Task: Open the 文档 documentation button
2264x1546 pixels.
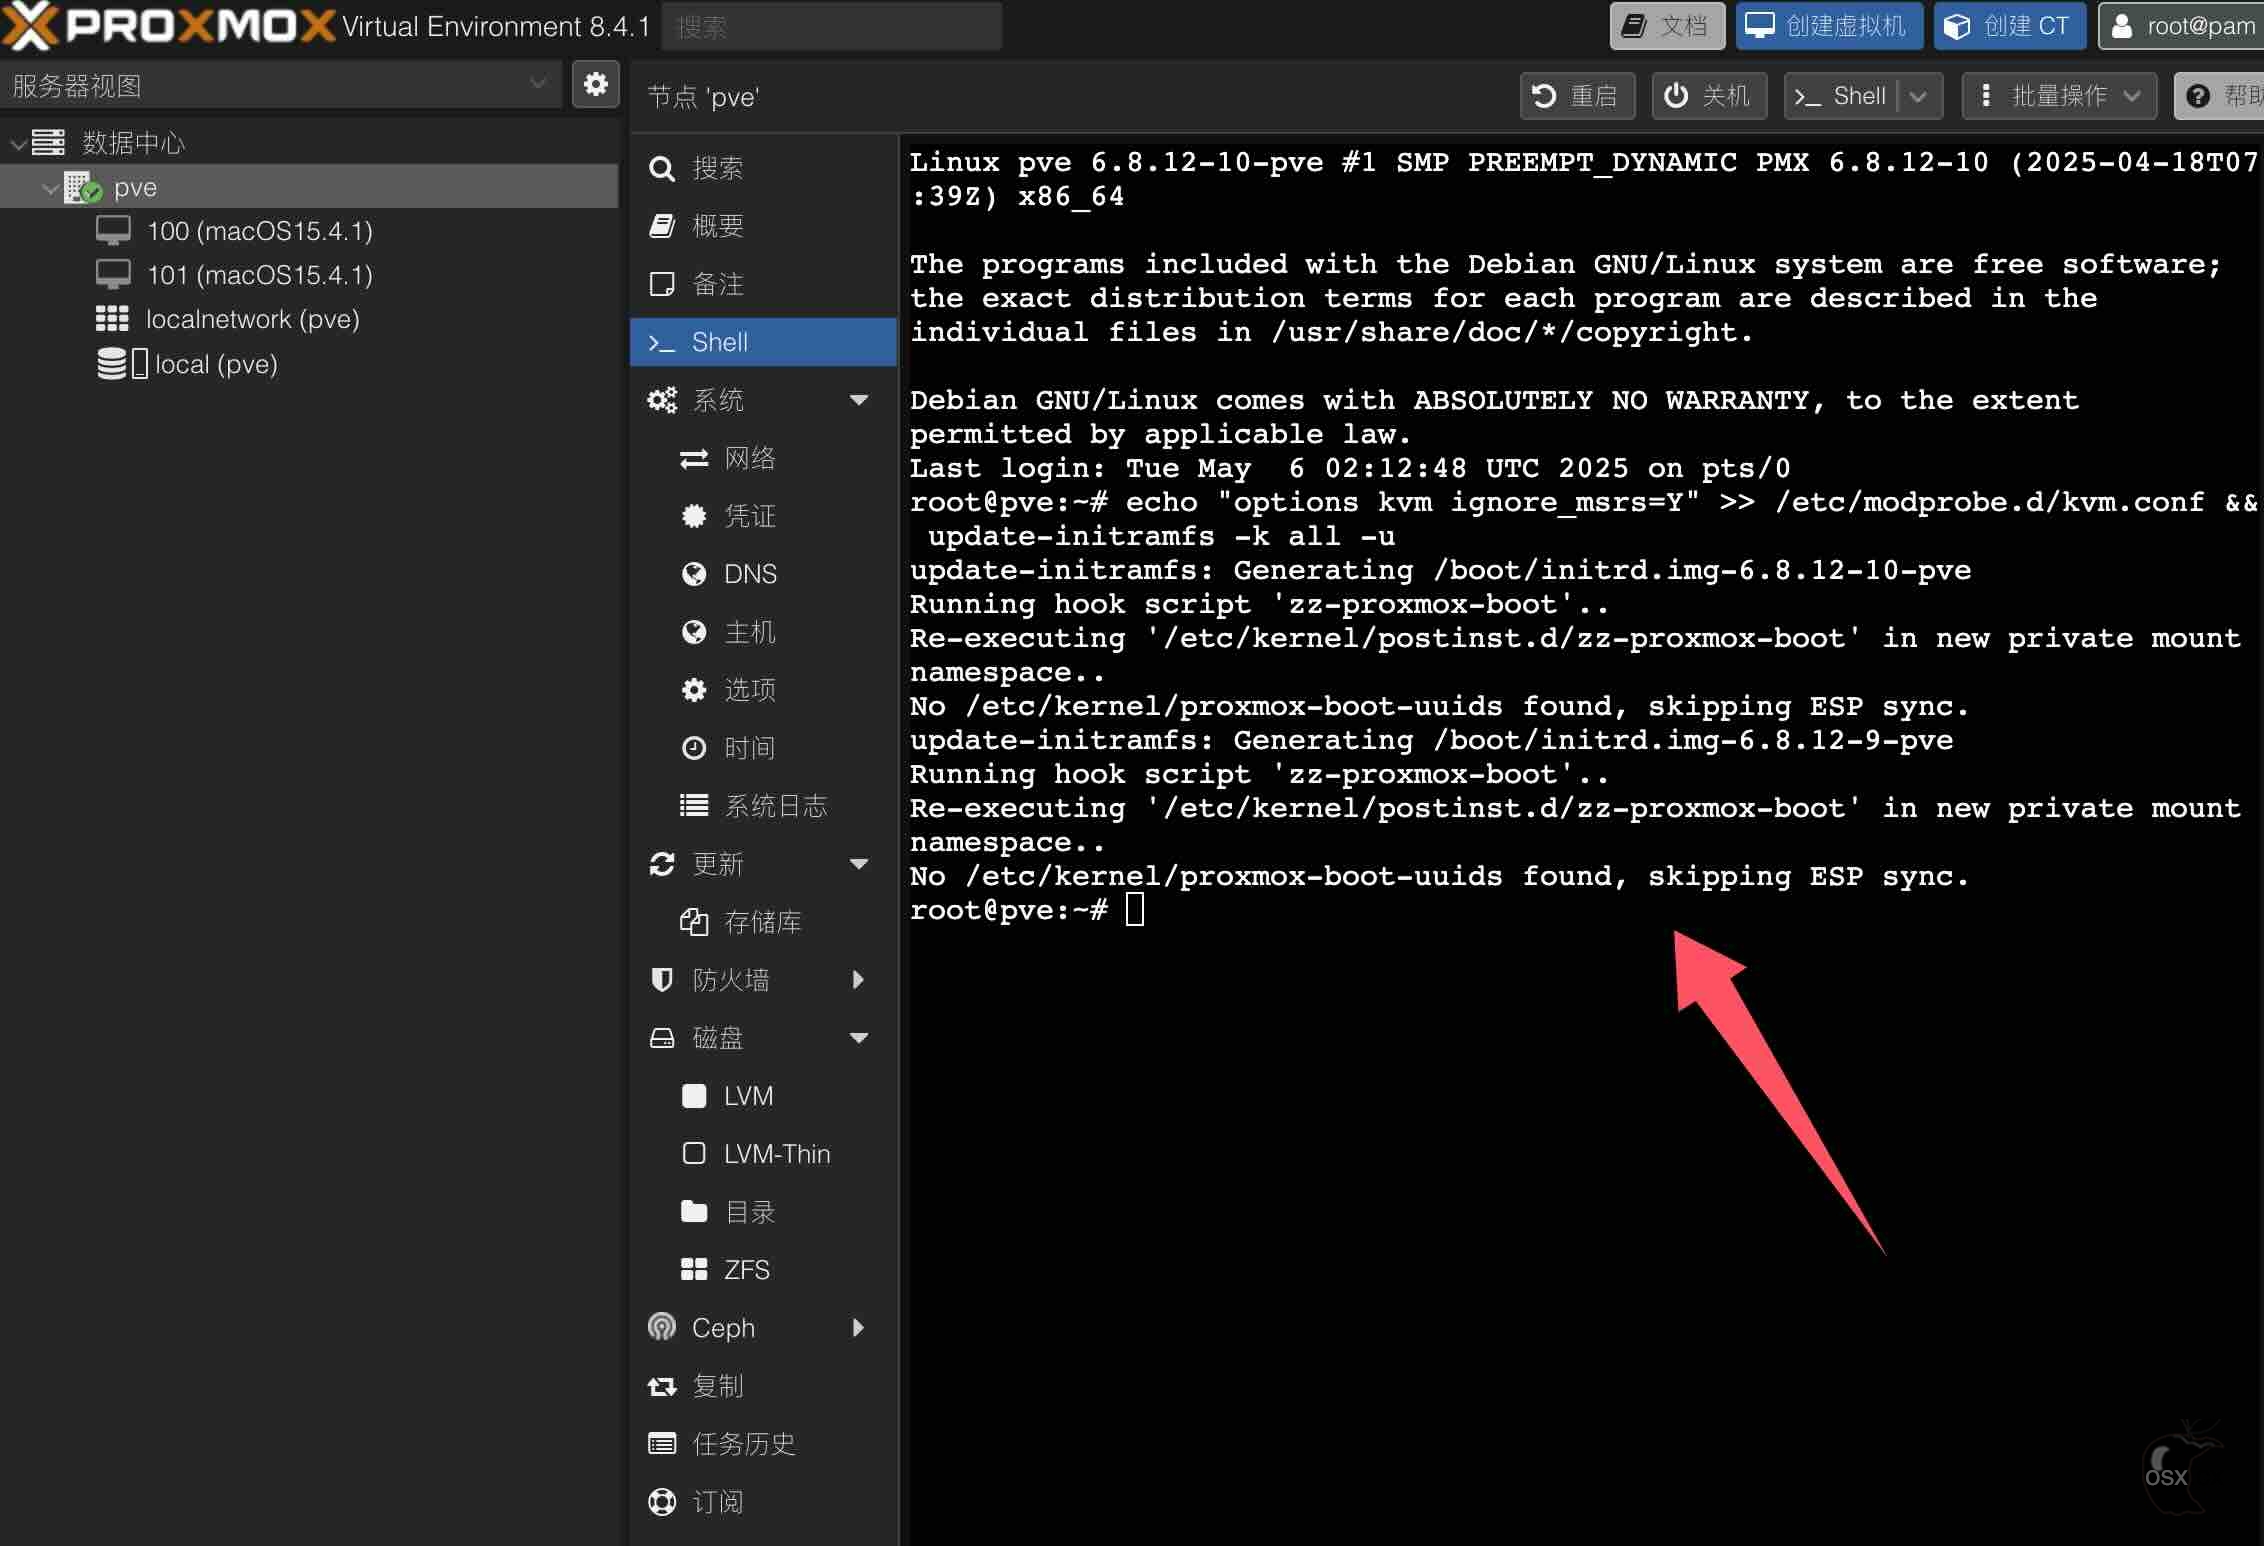Action: pyautogui.click(x=1667, y=26)
